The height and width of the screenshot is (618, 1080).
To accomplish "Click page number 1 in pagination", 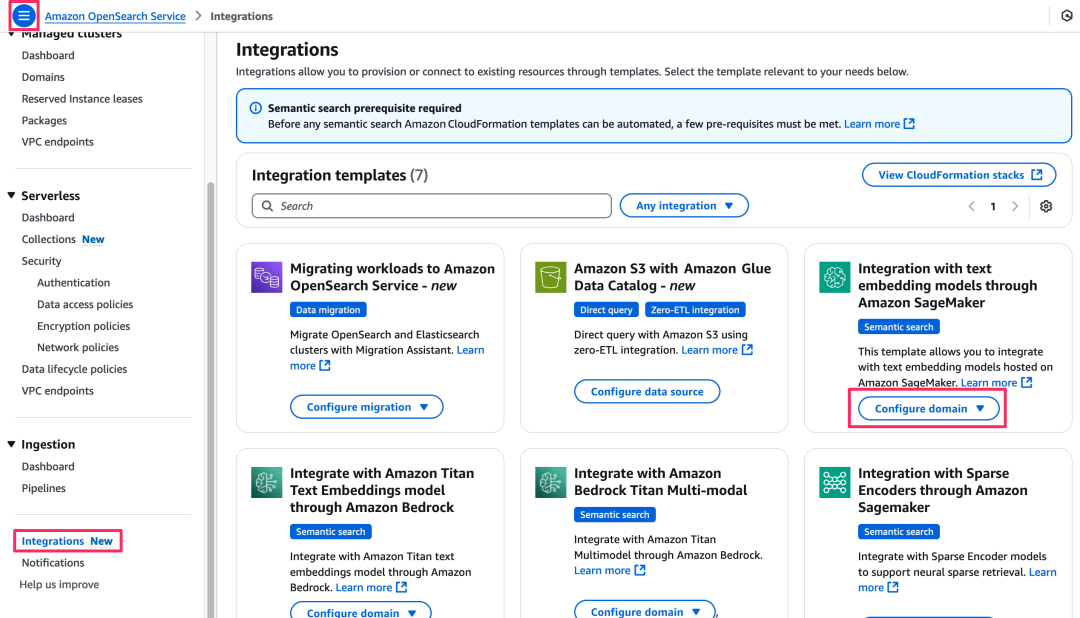I will click(x=993, y=206).
